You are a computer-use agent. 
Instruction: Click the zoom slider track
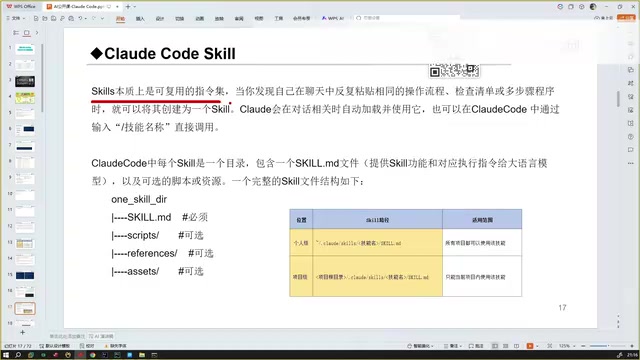[608, 346]
